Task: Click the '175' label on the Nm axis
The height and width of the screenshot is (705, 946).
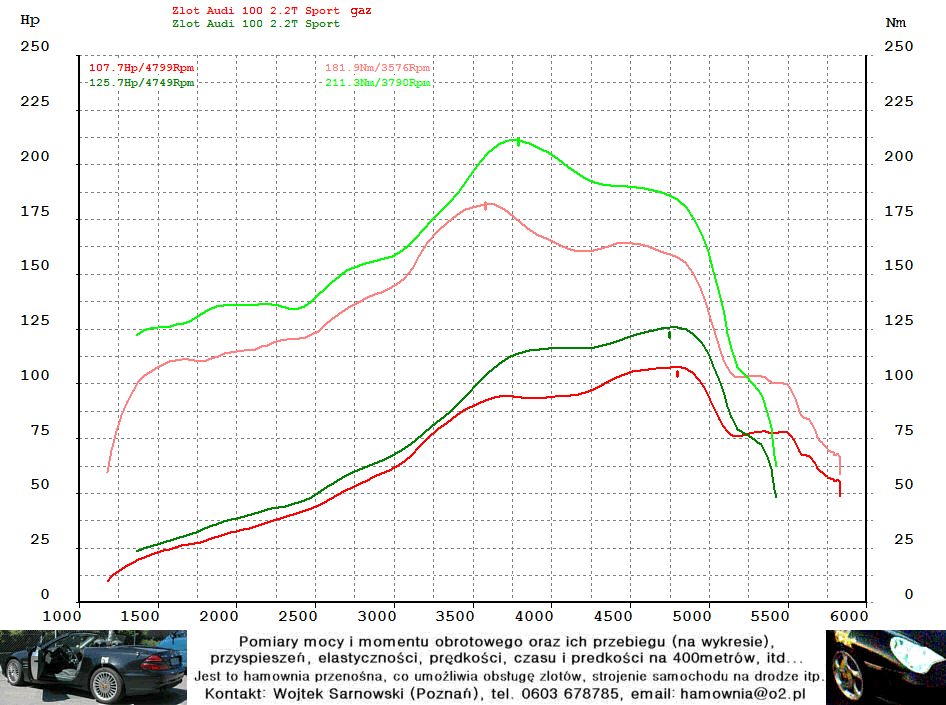Action: [x=899, y=211]
